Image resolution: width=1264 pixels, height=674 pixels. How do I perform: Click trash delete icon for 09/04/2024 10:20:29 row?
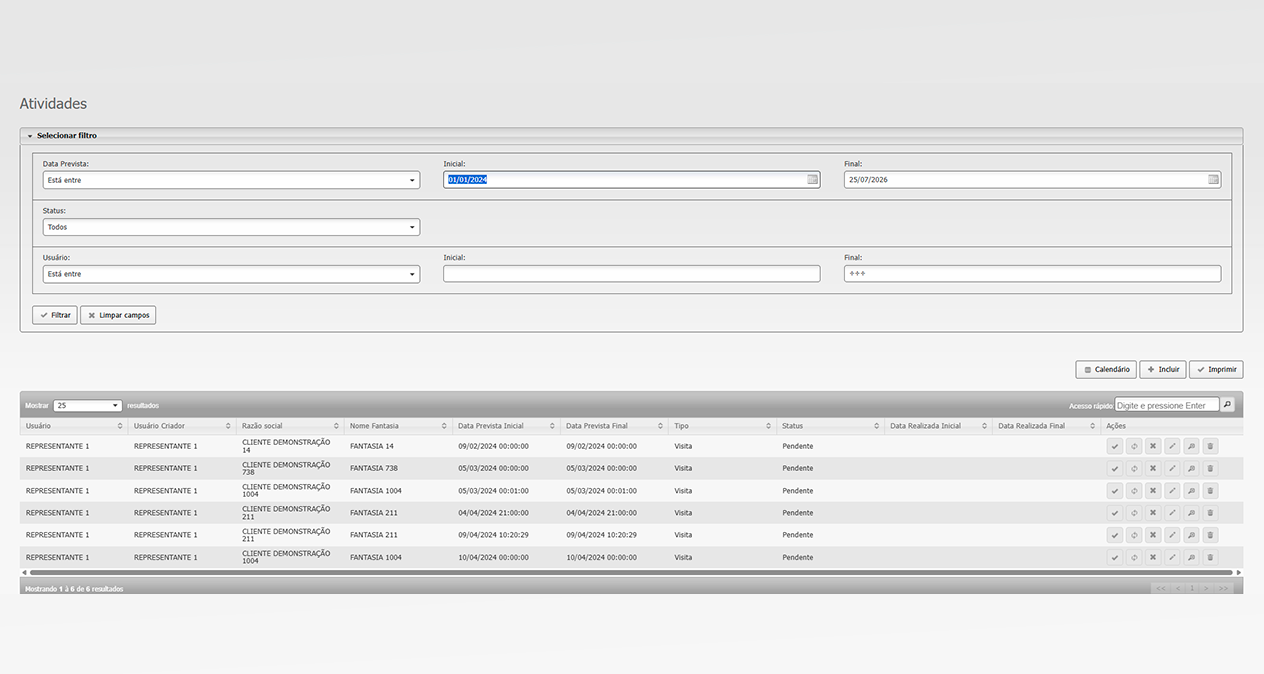pos(1210,535)
